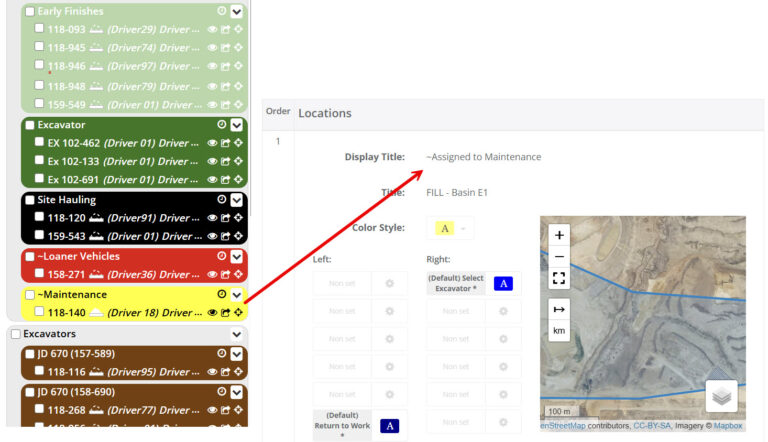Viewport: 768px width, 442px height.
Task: Click clock icon on JD 670 (157-589)
Action: tap(222, 353)
